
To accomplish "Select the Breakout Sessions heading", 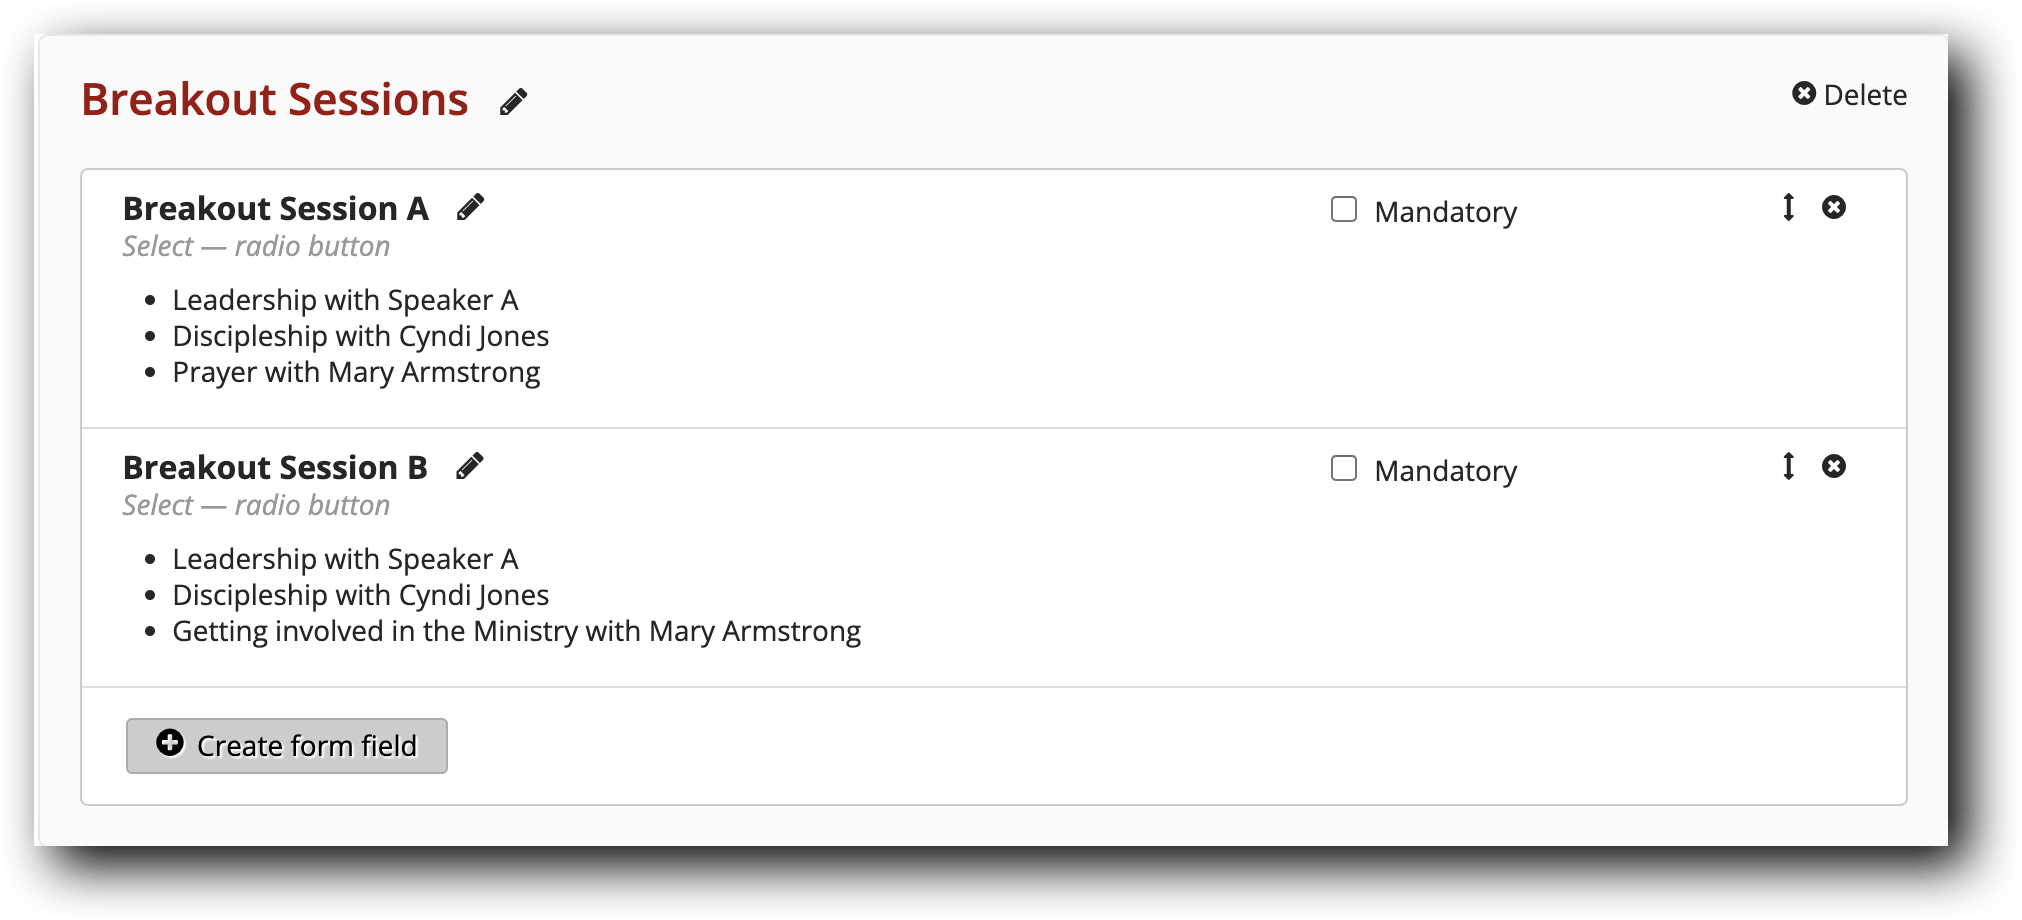I will tap(274, 99).
